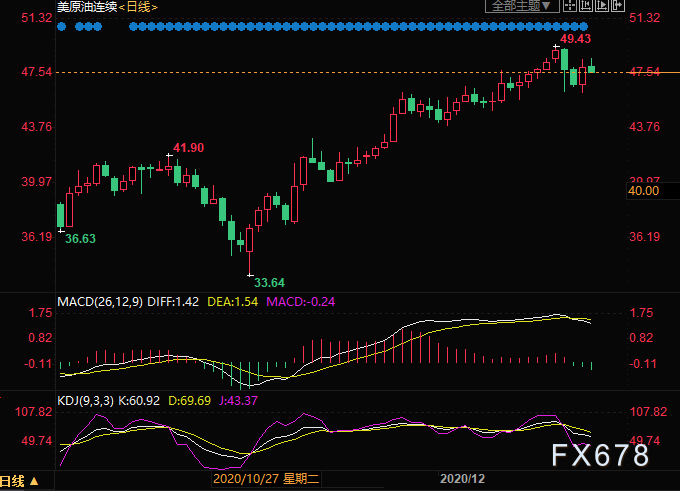Click the first blue dot in the top row

pos(62,26)
